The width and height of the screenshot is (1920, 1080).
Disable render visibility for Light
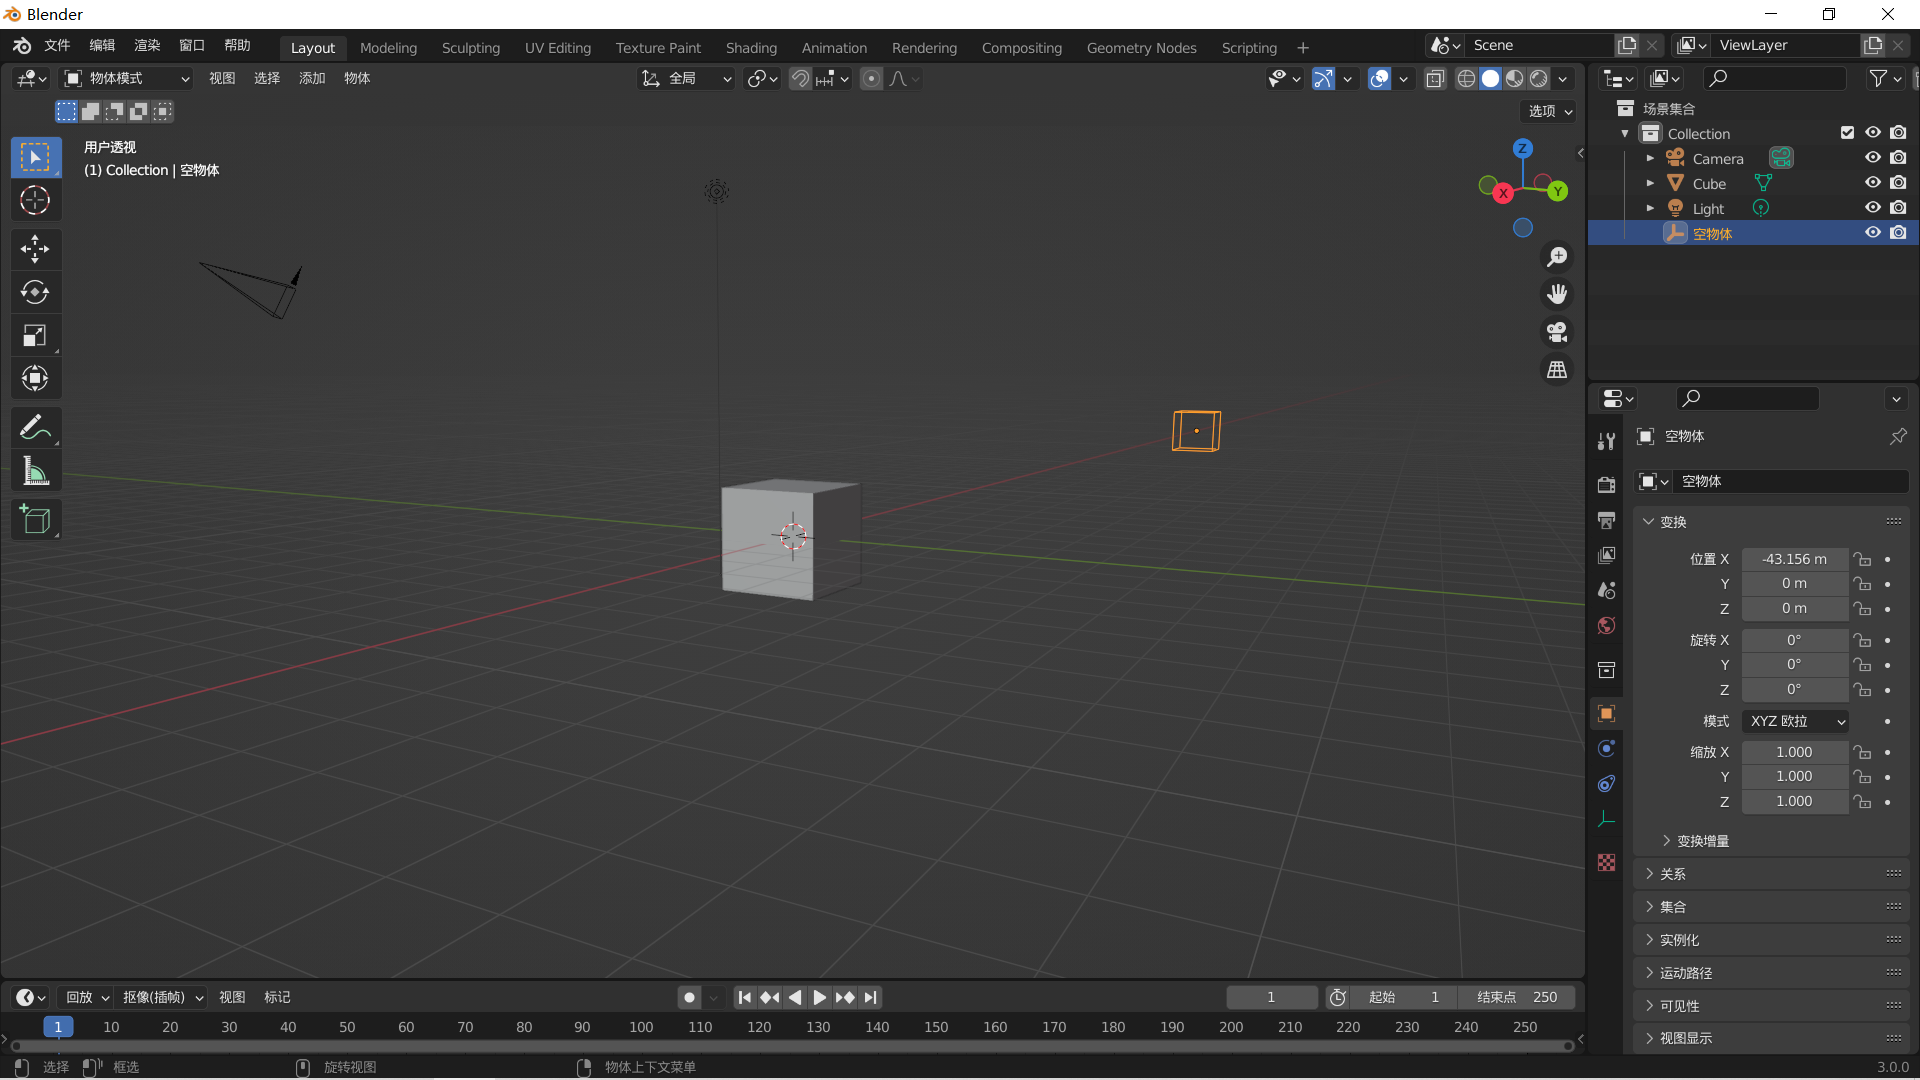point(1899,207)
